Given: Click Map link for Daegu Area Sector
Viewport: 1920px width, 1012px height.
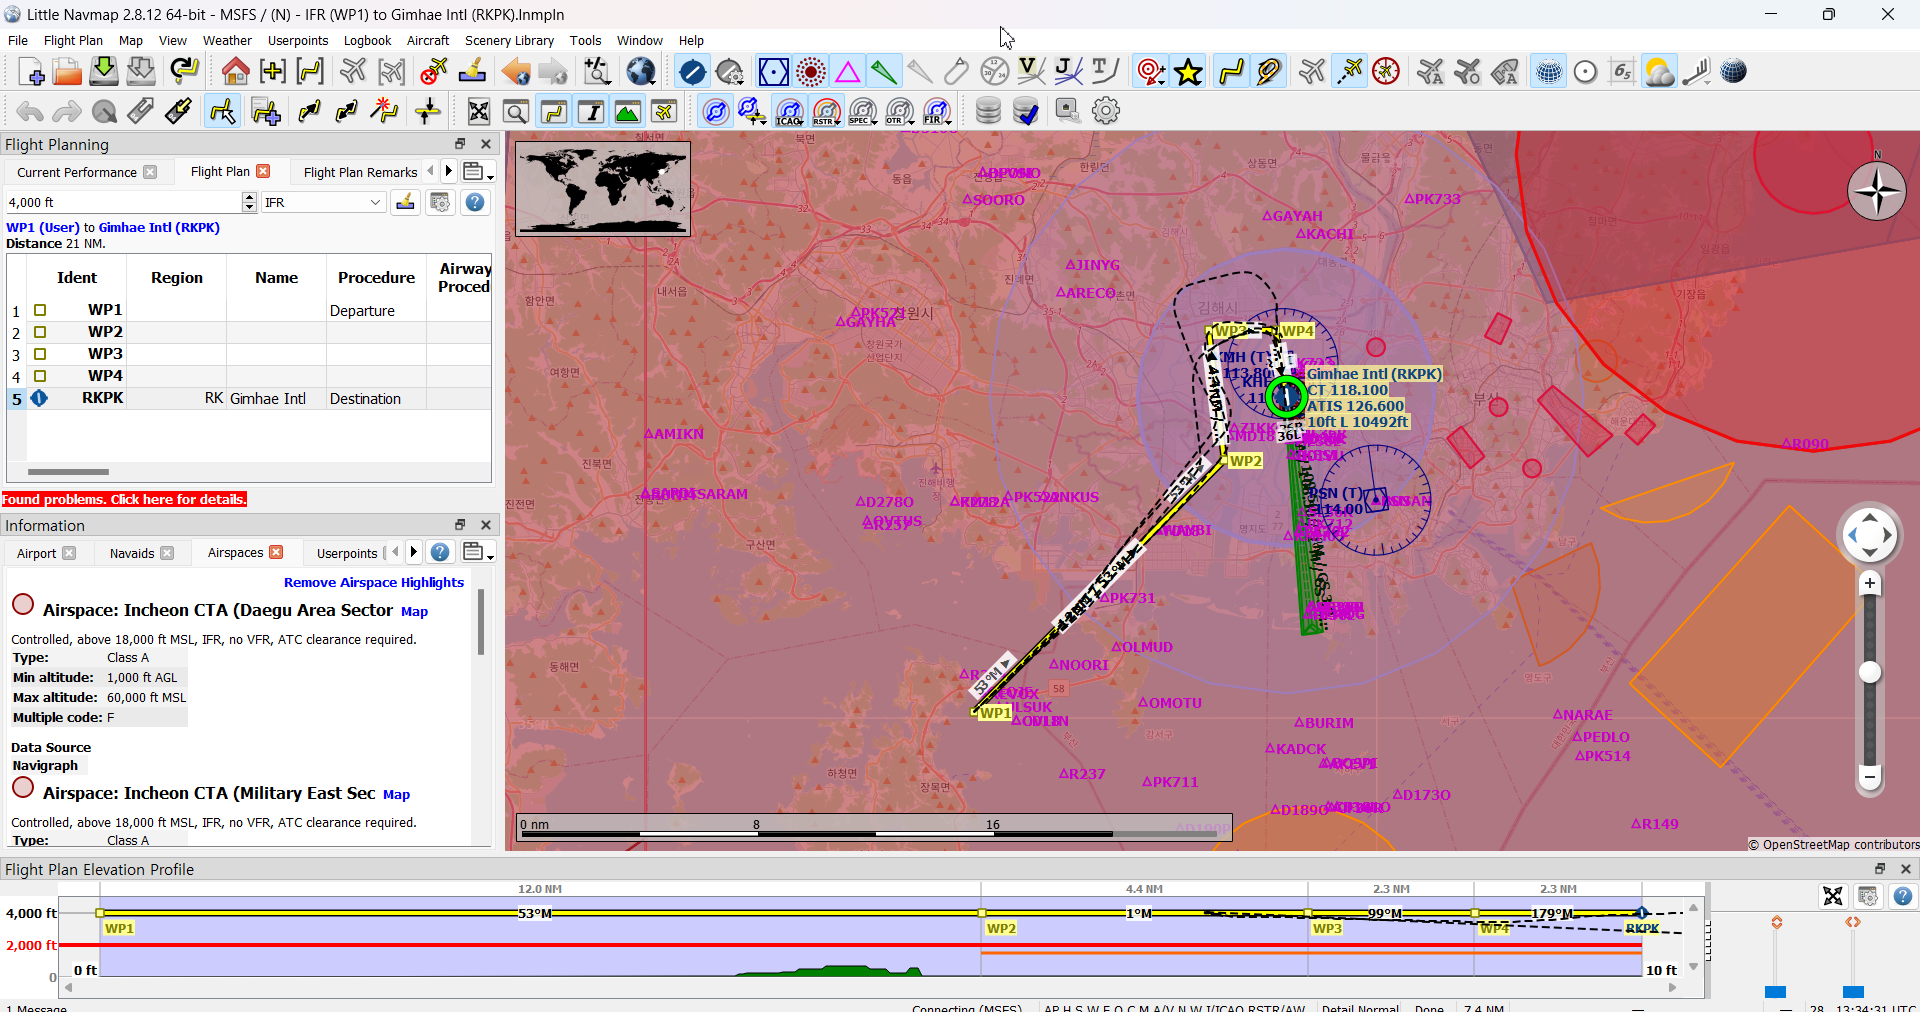Looking at the screenshot, I should point(414,611).
